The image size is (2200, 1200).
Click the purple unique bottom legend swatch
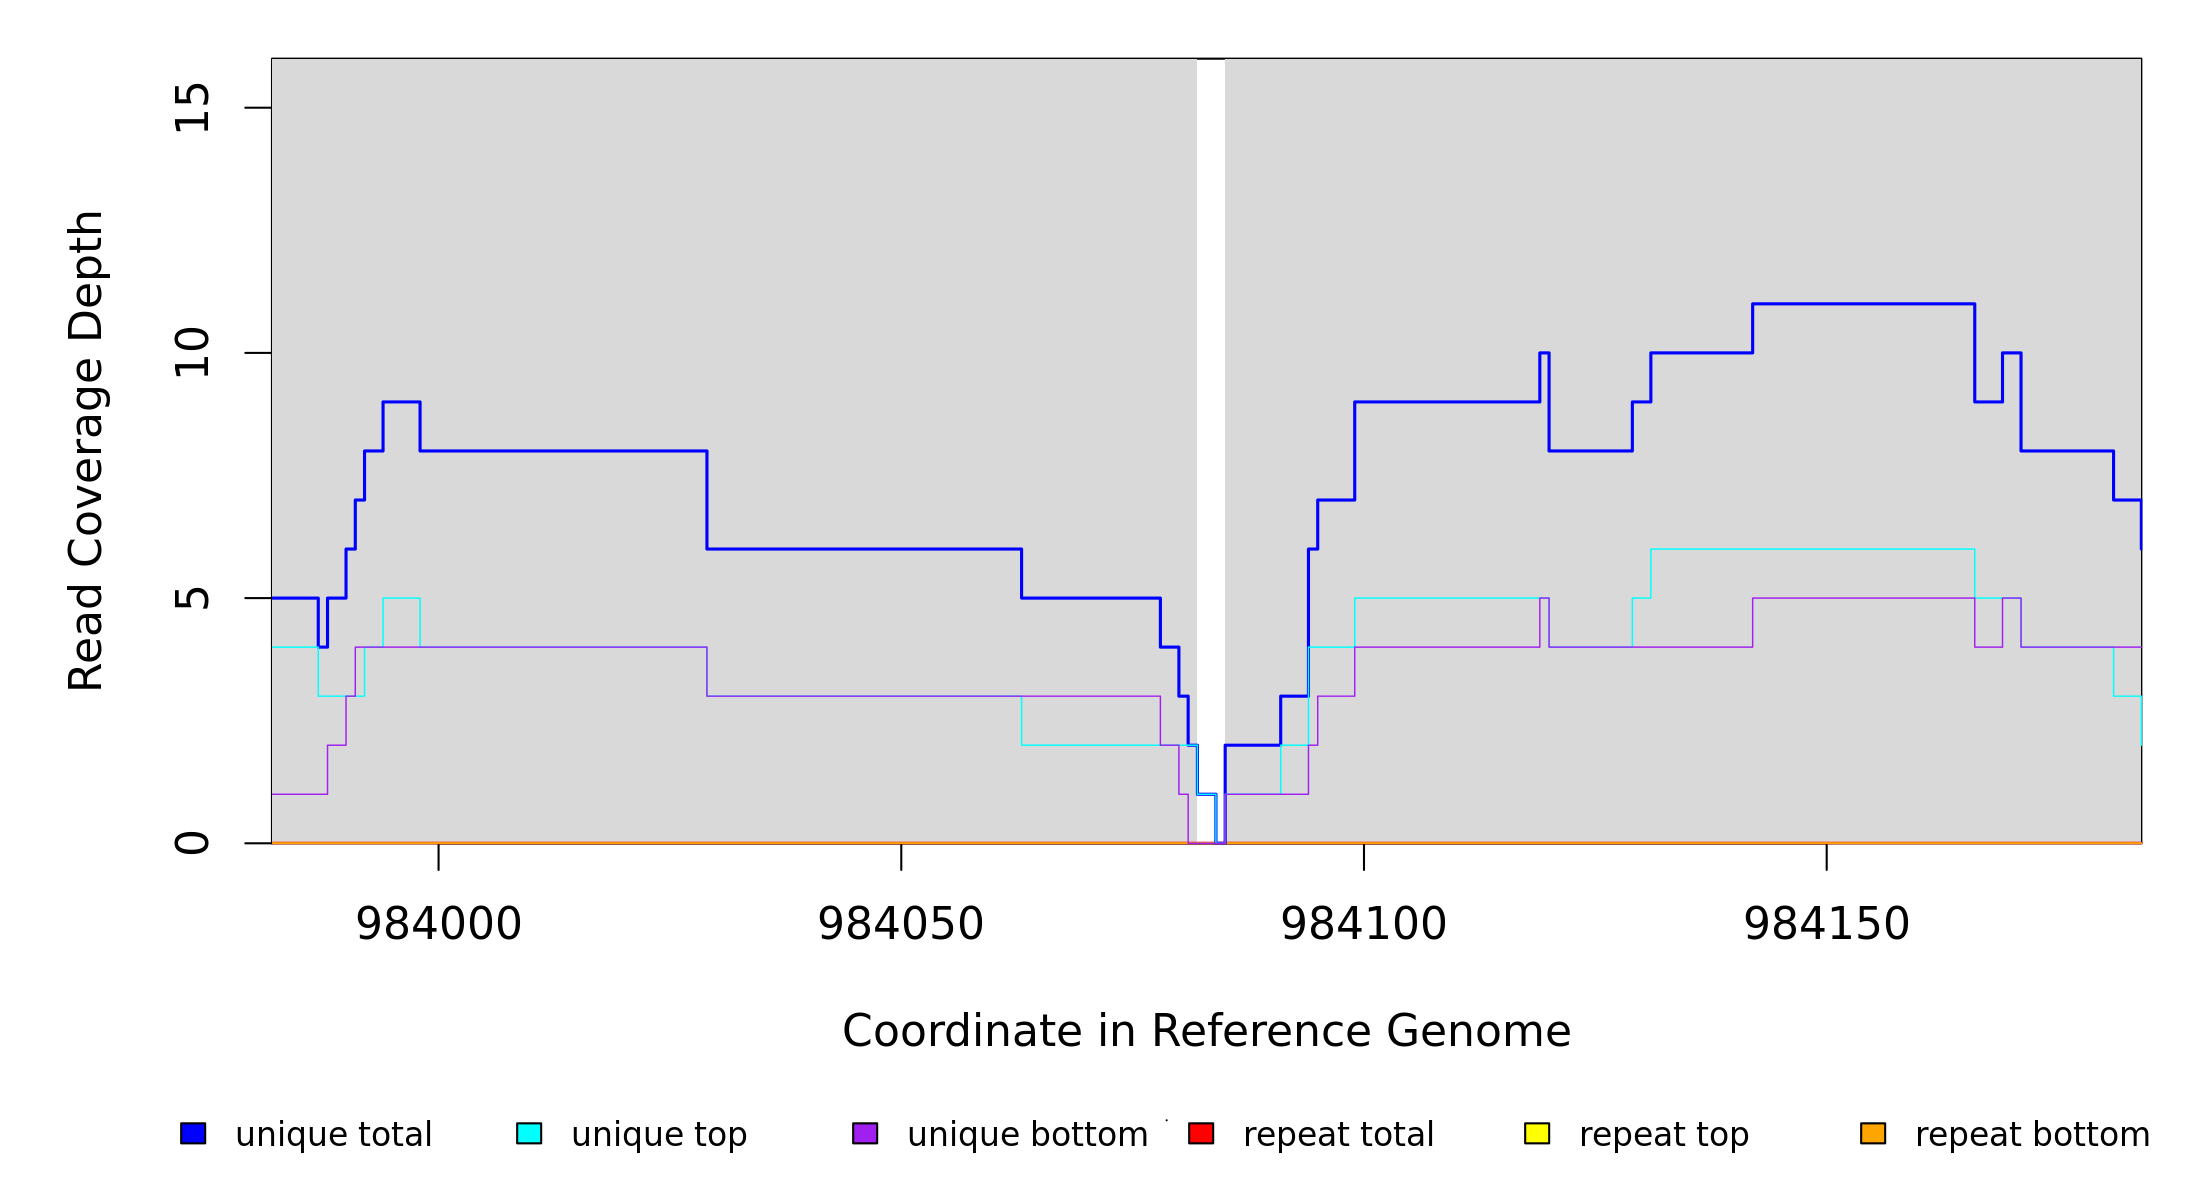865,1133
